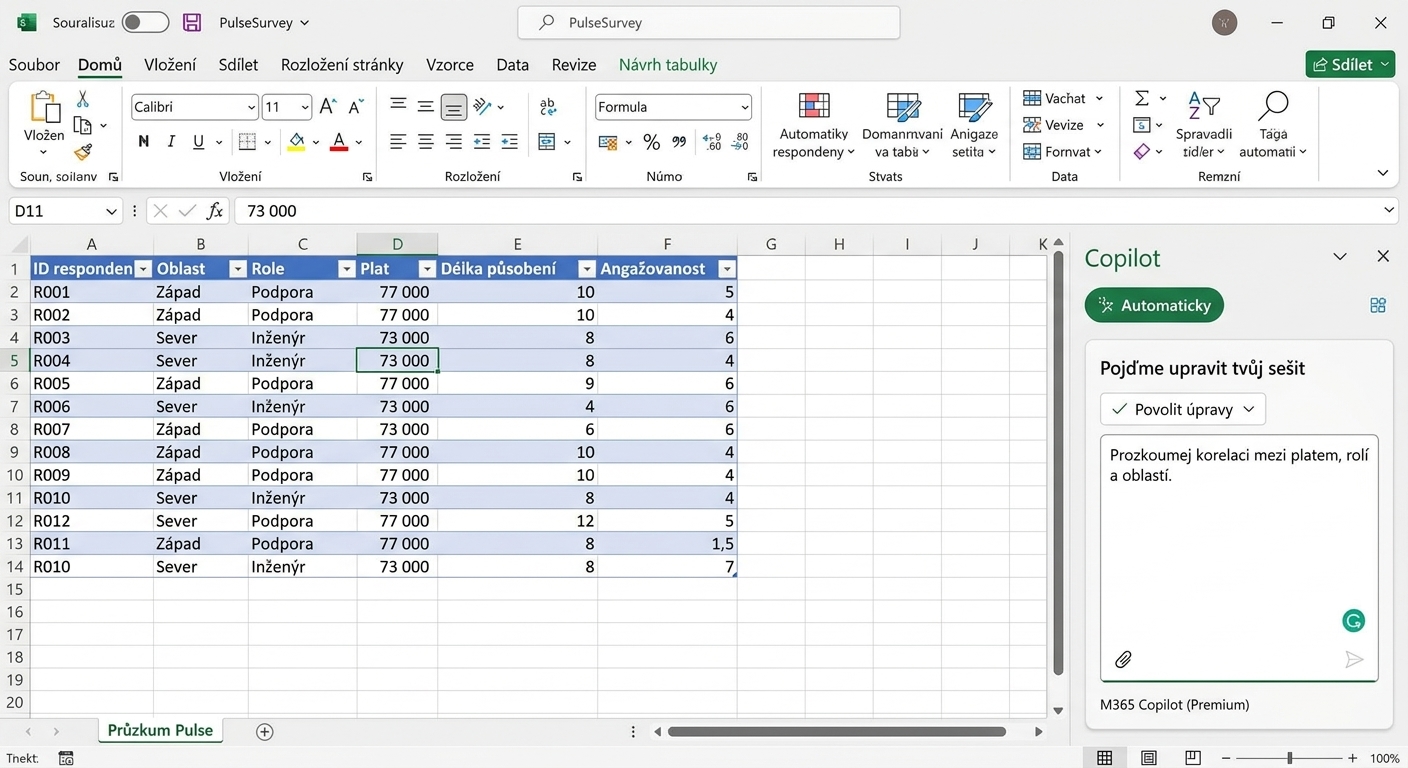Click the horizontal scrollbar
This screenshot has width=1408, height=768.
click(x=836, y=732)
